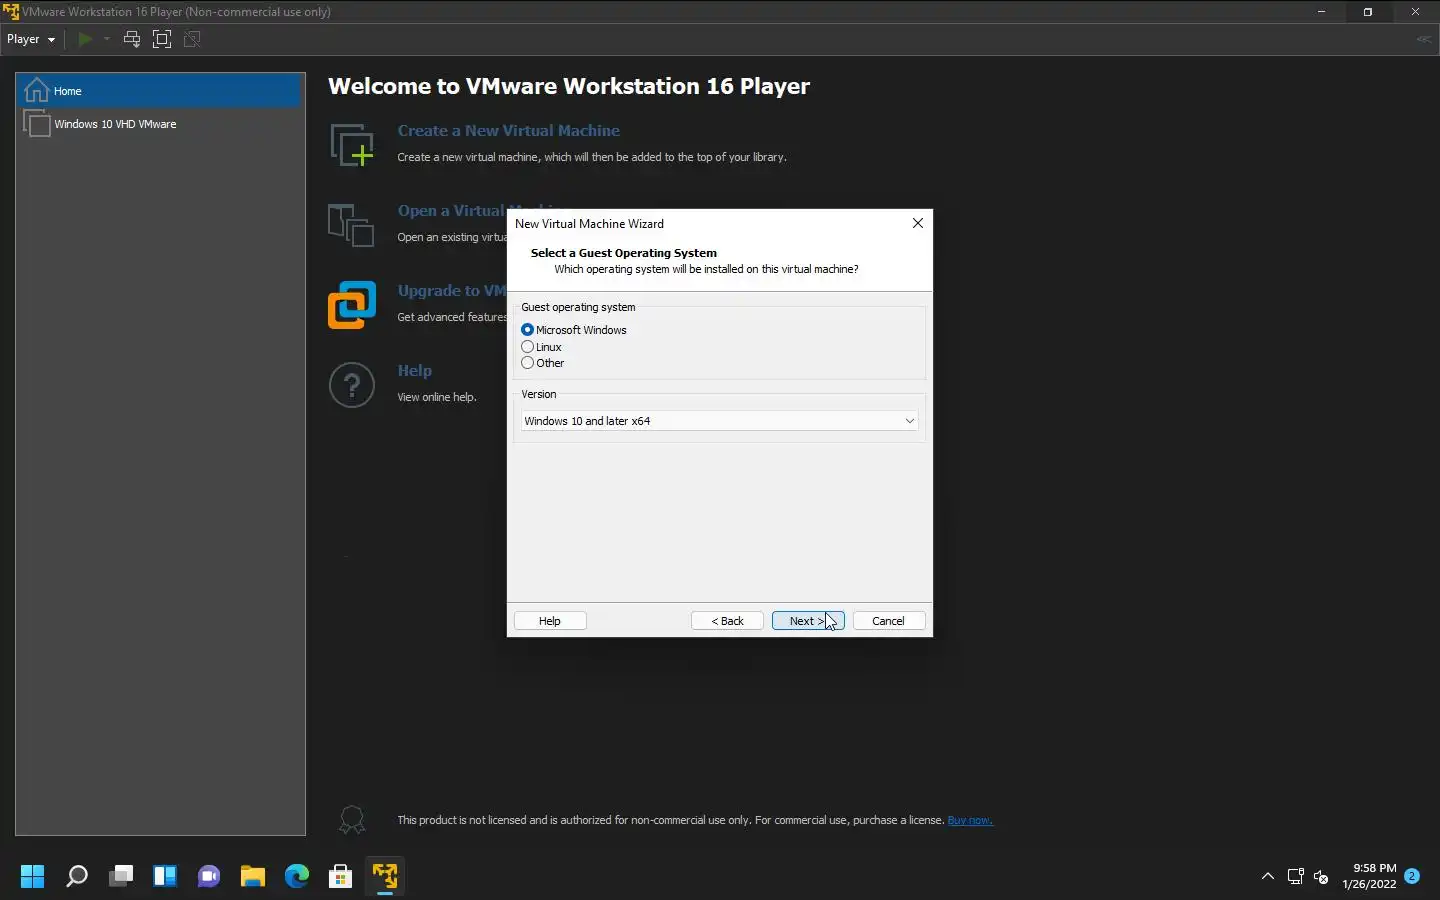Viewport: 1440px width, 900px height.
Task: Open the Help link on welcome page
Action: tap(414, 371)
